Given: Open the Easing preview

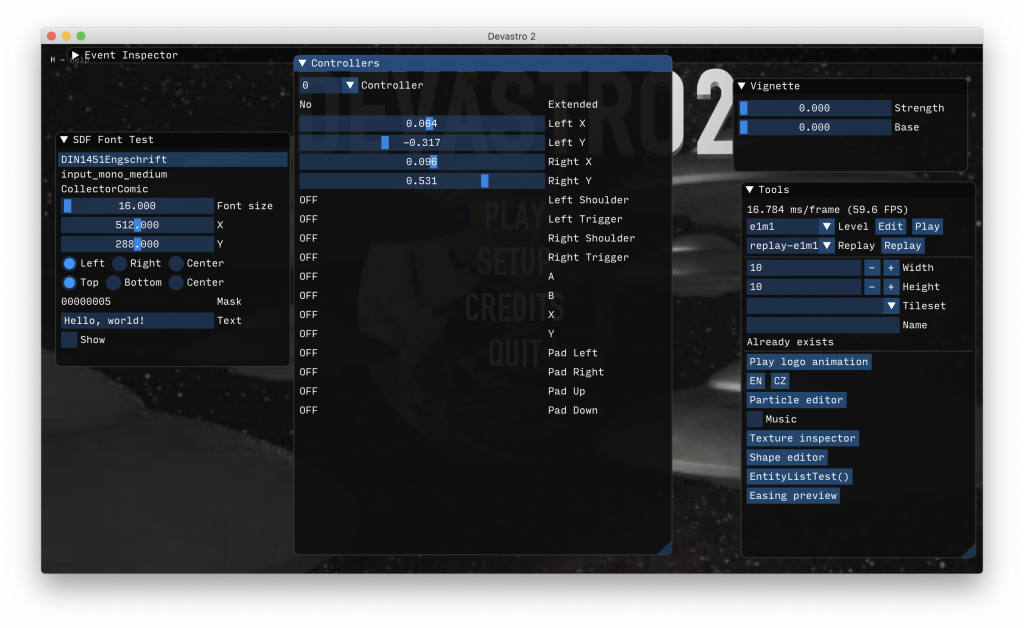Looking at the screenshot, I should click(x=793, y=495).
